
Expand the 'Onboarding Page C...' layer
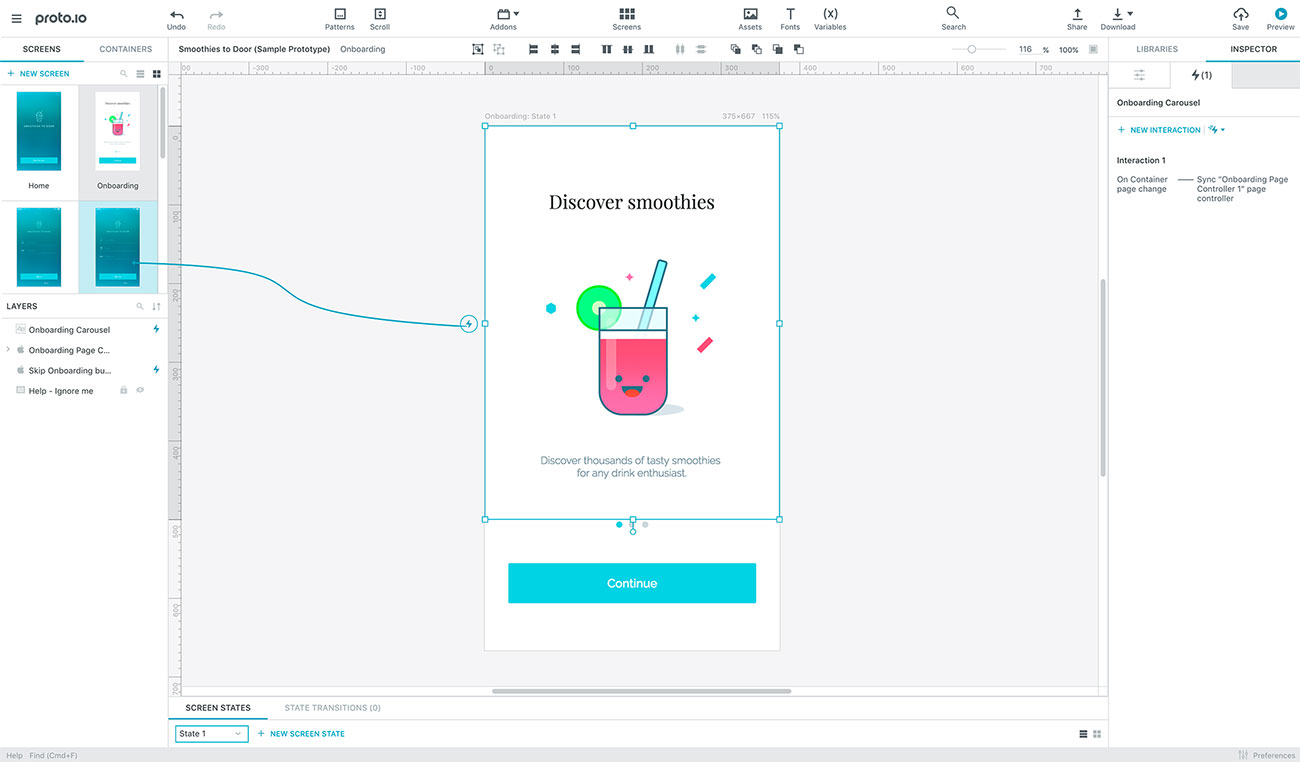pyautogui.click(x=8, y=349)
